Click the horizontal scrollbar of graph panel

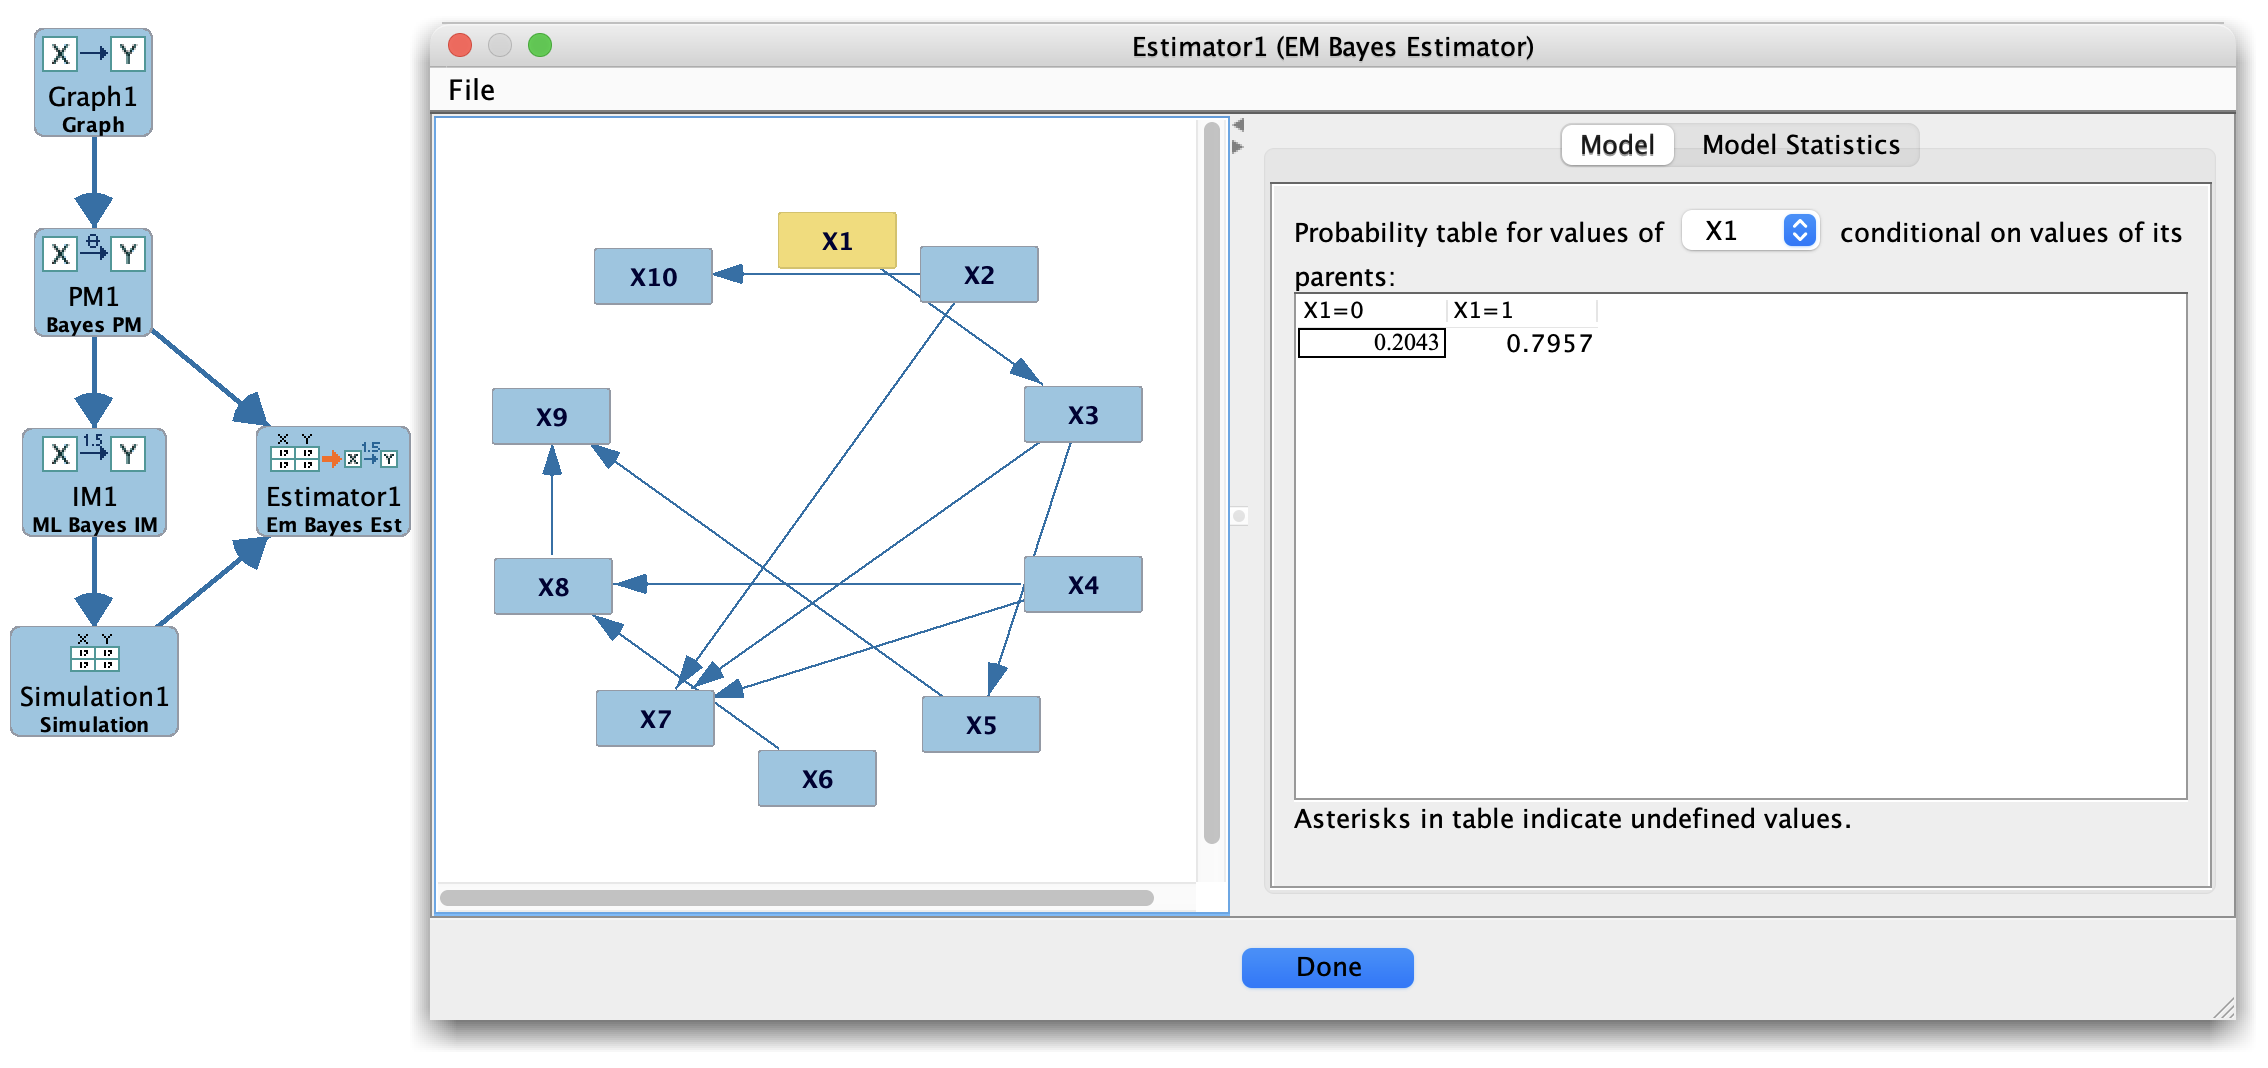click(x=796, y=898)
